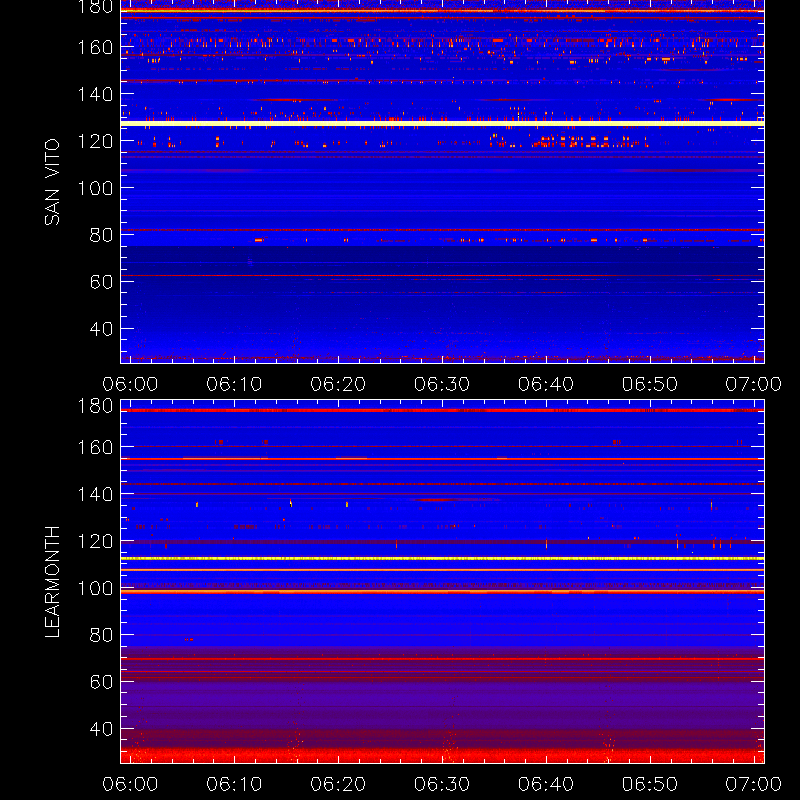Click the SAN VITO axis label
The image size is (800, 800).
tap(52, 182)
